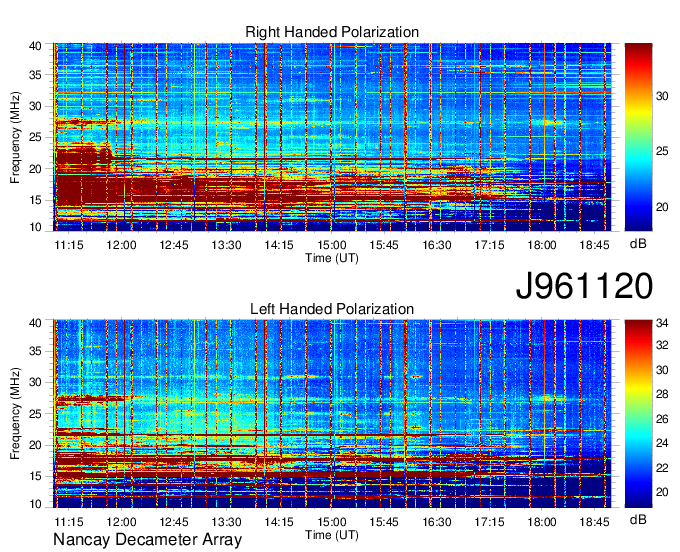Image resolution: width=680 pixels, height=552 pixels.
Task: Click the "Time (UT)" axis label of the Right Handed plot
Action: pyautogui.click(x=332, y=258)
